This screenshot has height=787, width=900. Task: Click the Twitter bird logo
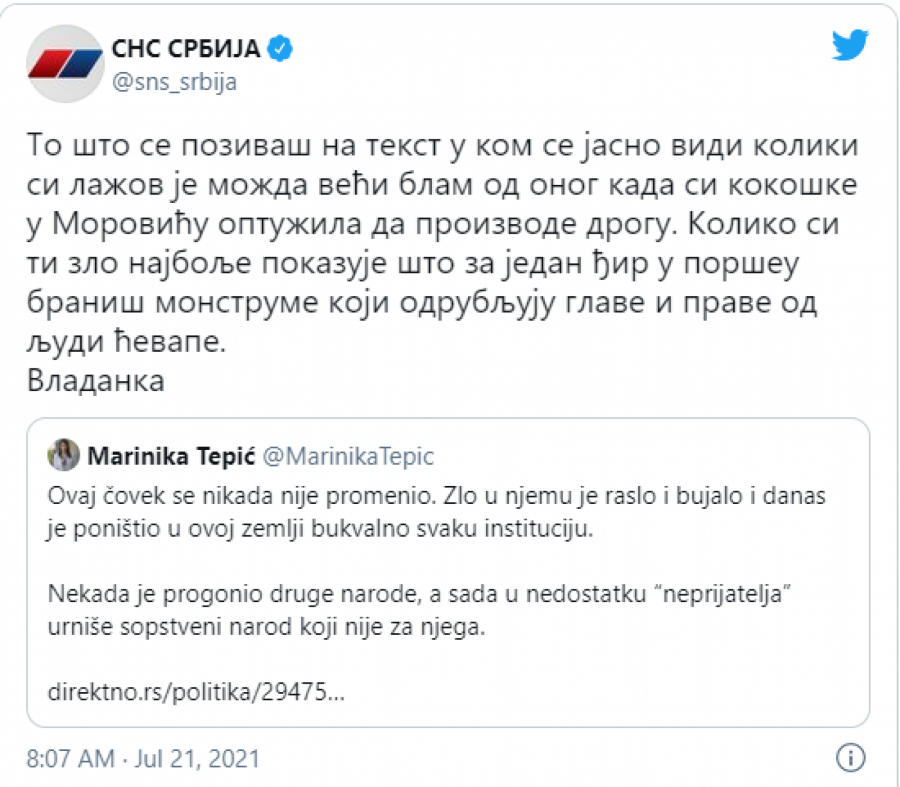850,44
